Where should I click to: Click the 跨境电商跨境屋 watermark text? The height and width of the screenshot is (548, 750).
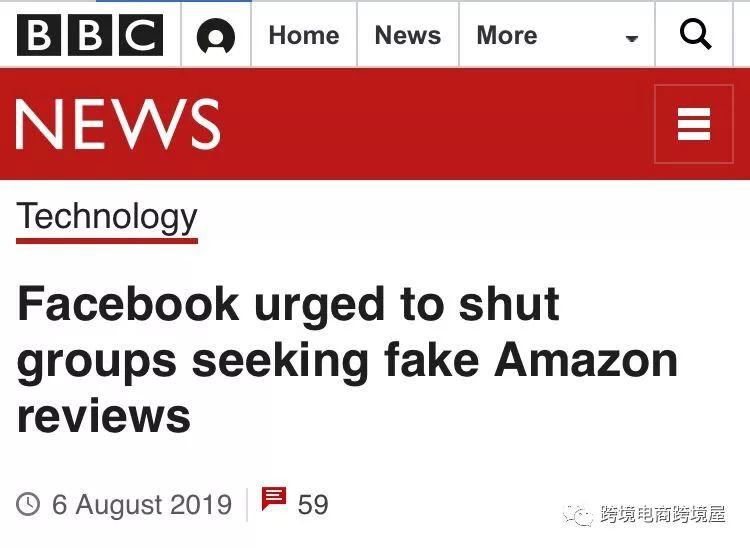click(662, 515)
